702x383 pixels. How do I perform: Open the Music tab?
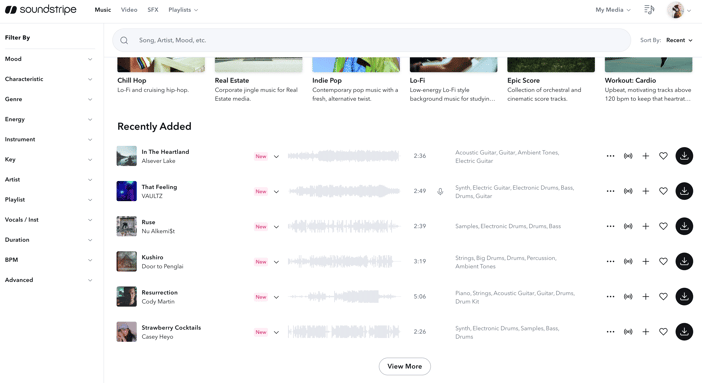click(103, 10)
